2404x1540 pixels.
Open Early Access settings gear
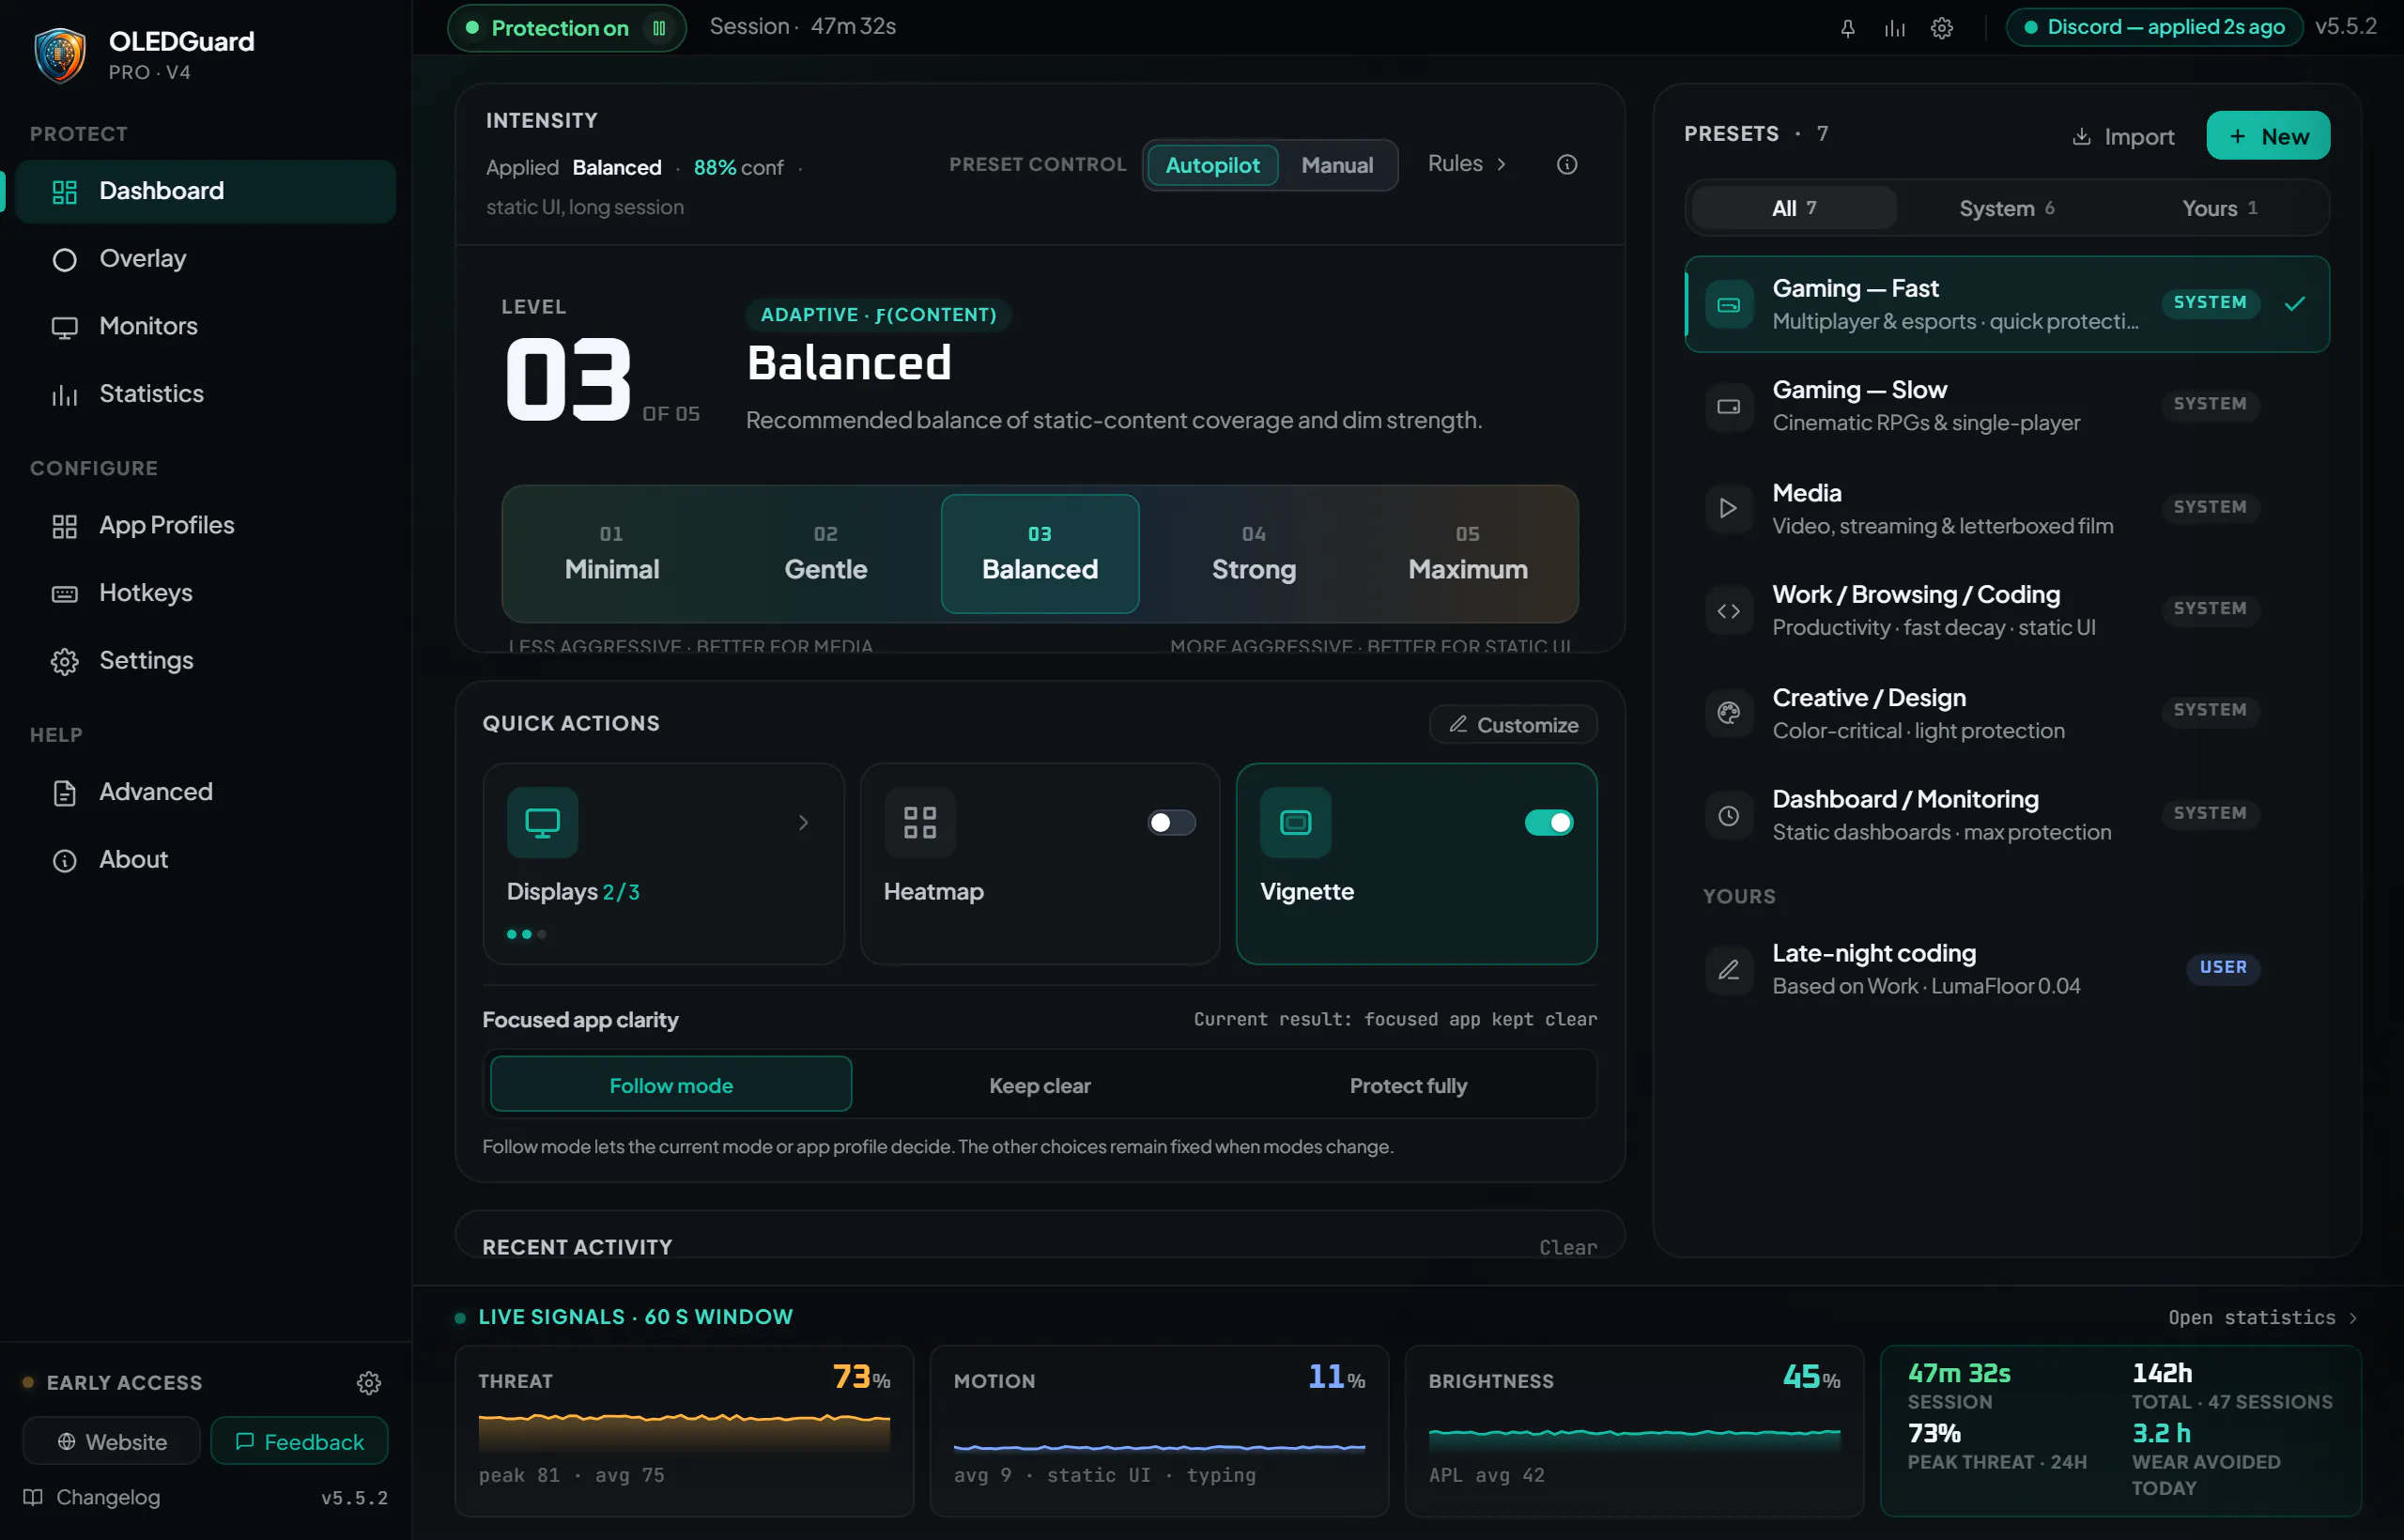369,1383
